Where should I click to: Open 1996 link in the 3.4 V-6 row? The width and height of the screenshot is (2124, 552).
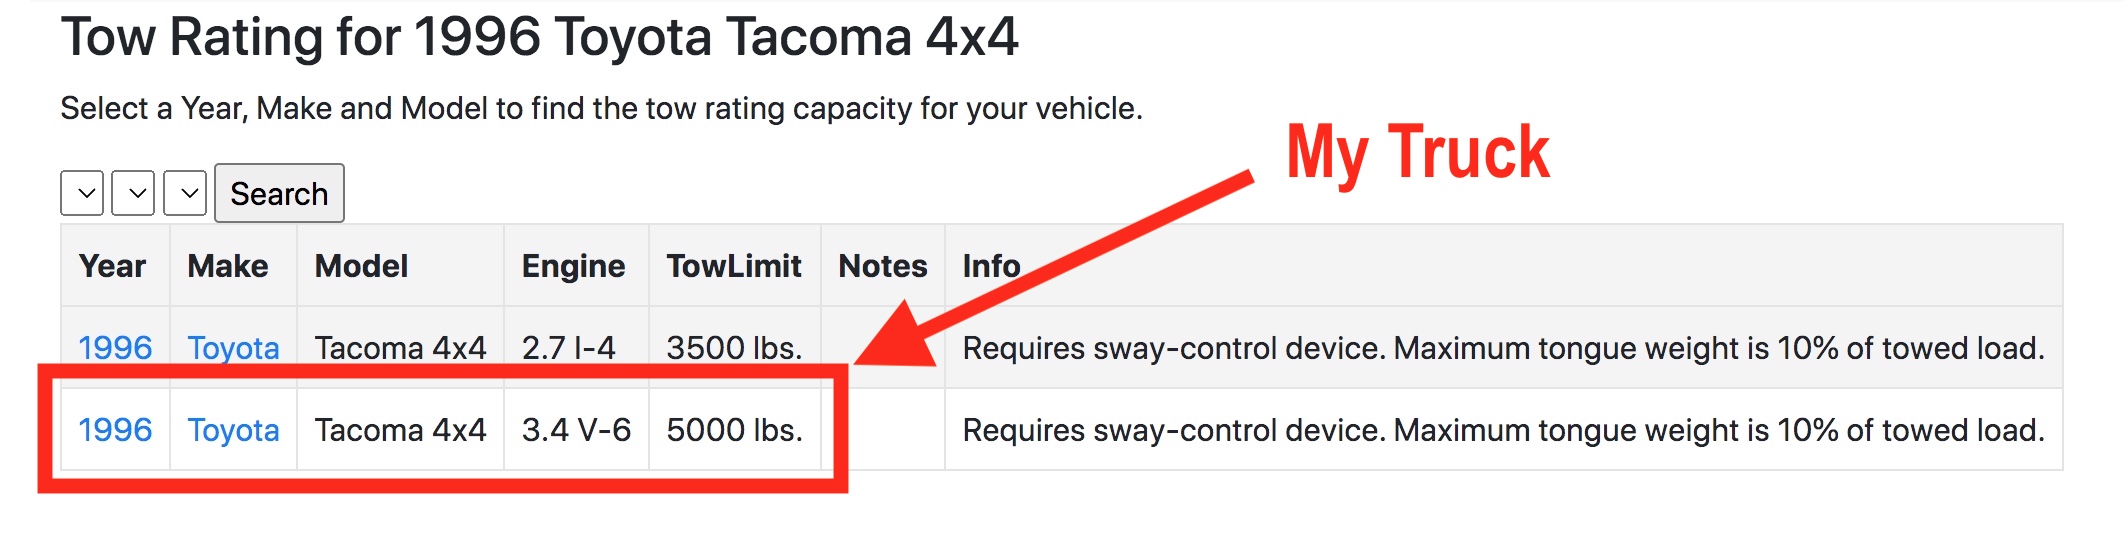tap(115, 430)
